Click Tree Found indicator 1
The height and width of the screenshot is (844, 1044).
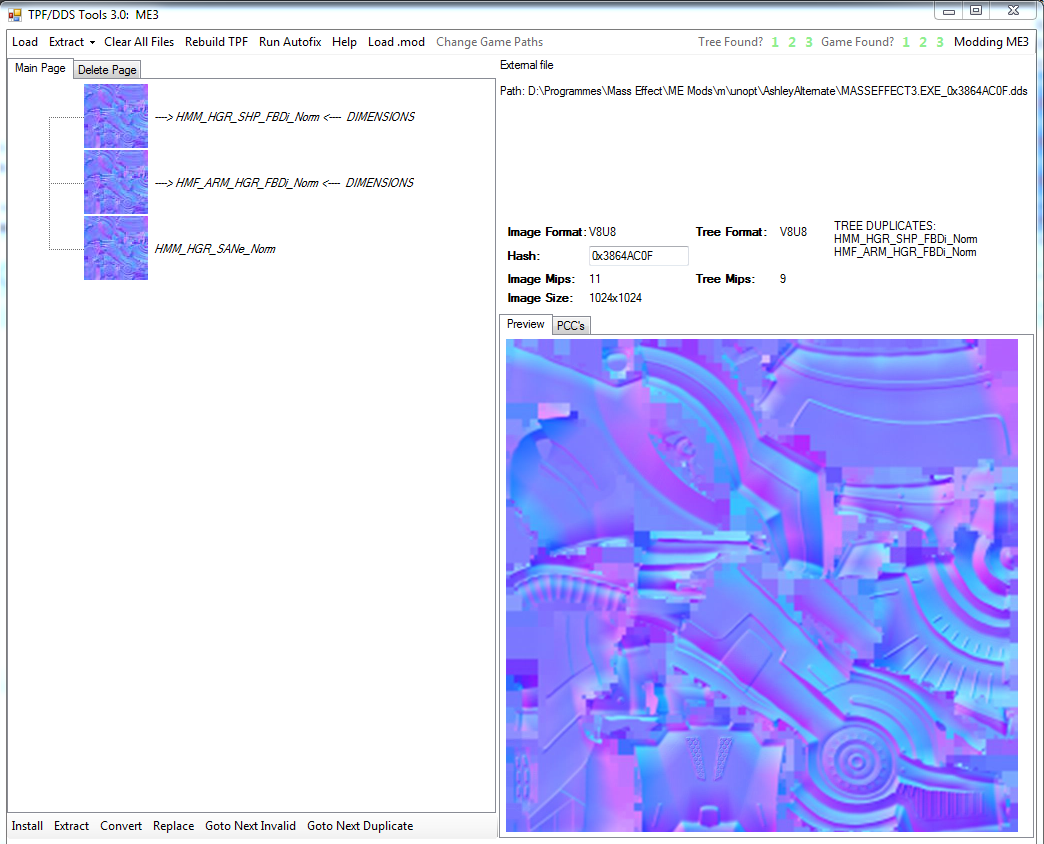tap(775, 42)
